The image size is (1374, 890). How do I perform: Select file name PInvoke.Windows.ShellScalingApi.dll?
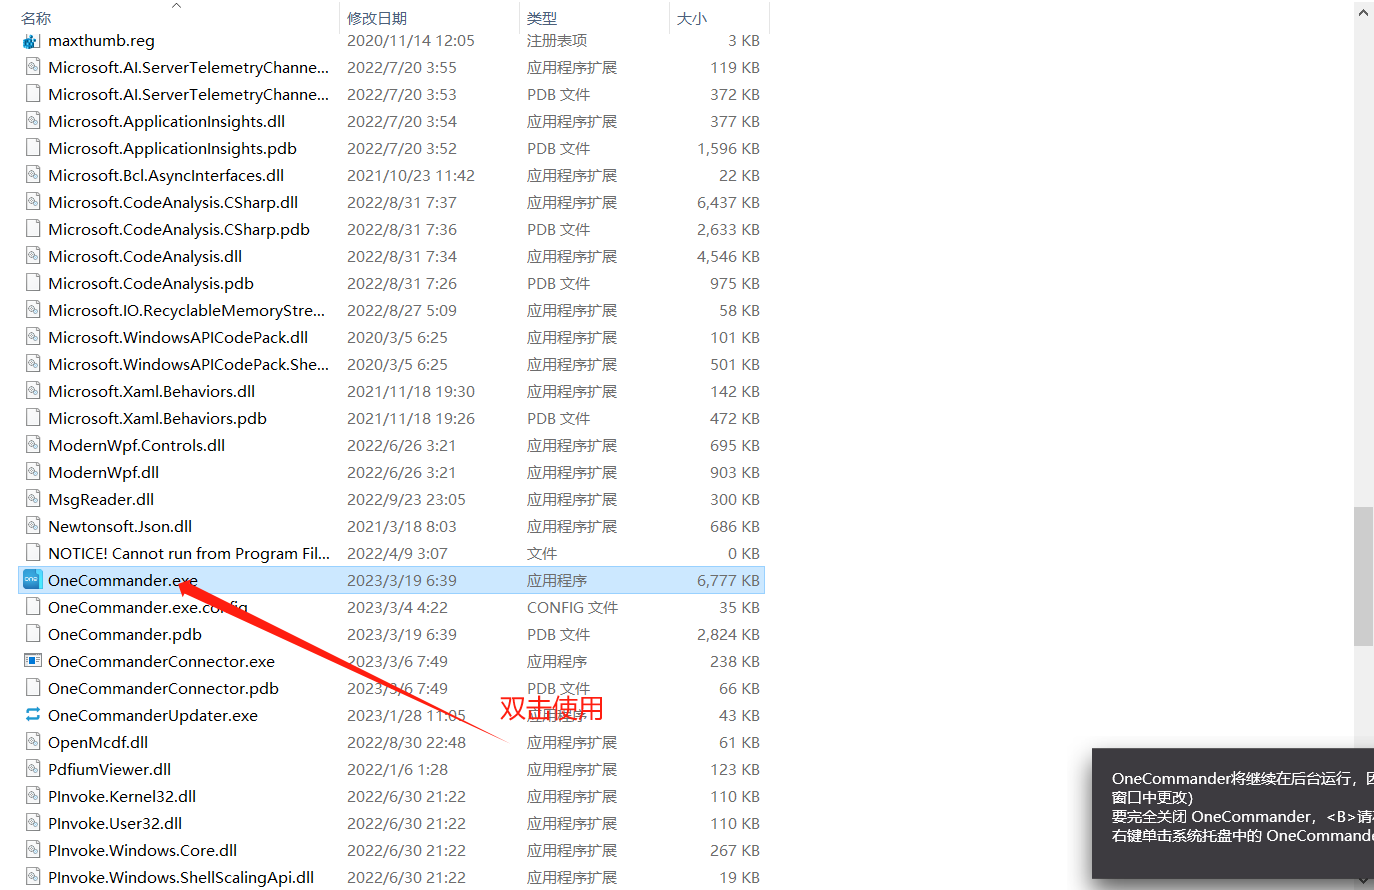181,877
